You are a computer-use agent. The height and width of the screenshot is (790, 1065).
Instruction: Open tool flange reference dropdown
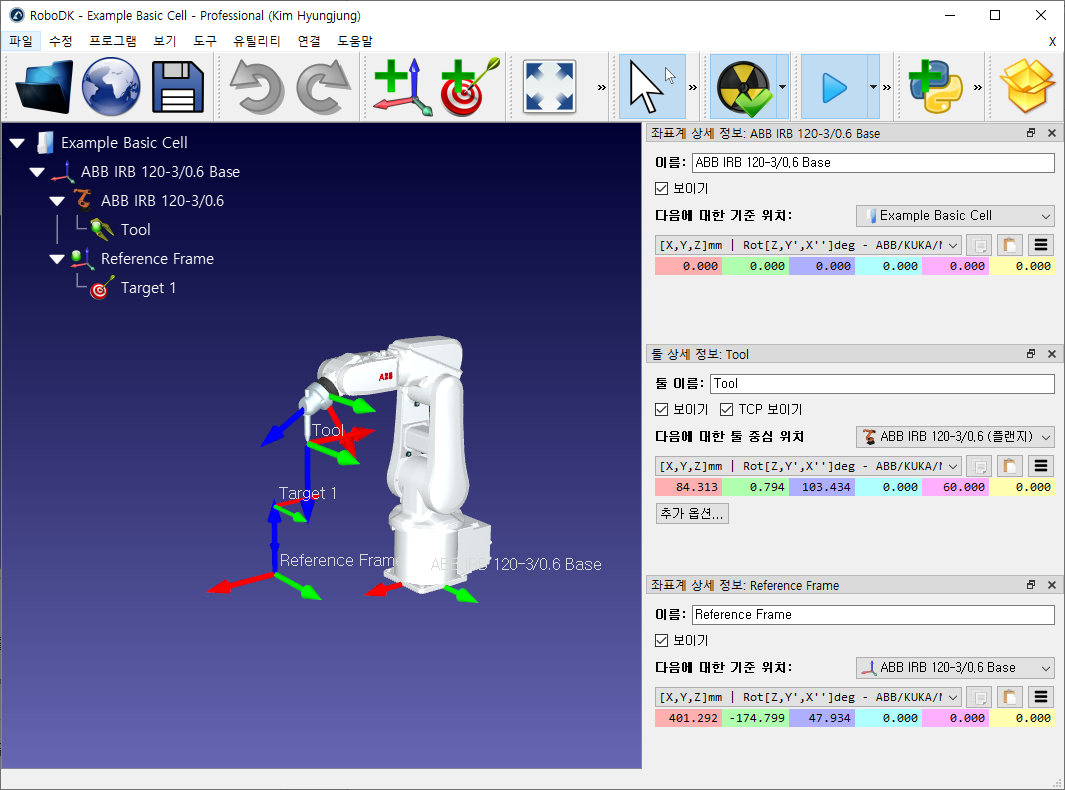click(955, 437)
